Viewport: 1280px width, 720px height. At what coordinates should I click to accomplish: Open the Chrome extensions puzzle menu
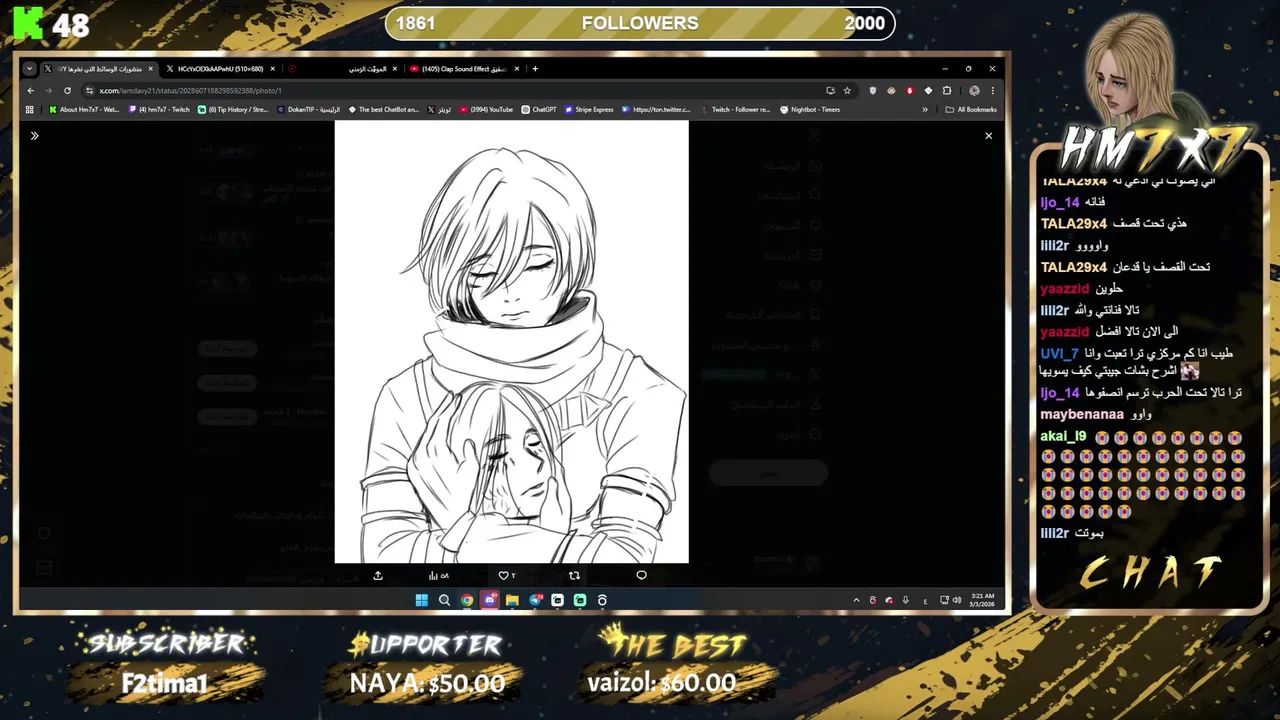tap(947, 90)
